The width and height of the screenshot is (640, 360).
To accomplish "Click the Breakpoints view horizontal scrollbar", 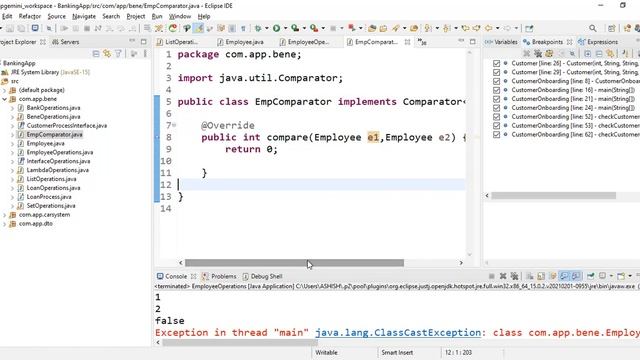I will [x=553, y=196].
